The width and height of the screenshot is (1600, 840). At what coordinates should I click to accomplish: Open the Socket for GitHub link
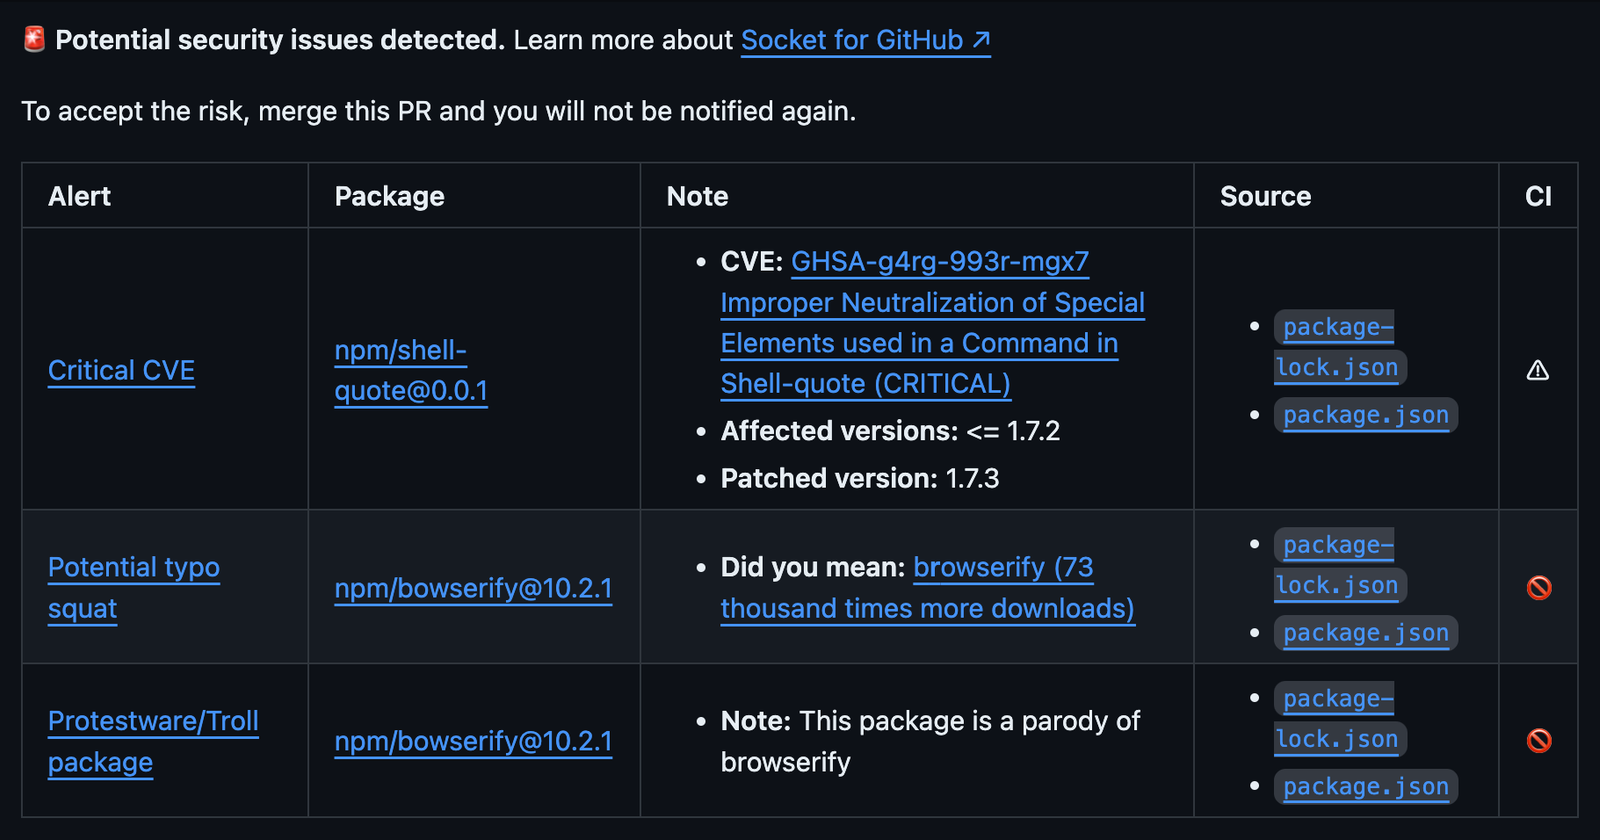click(866, 40)
